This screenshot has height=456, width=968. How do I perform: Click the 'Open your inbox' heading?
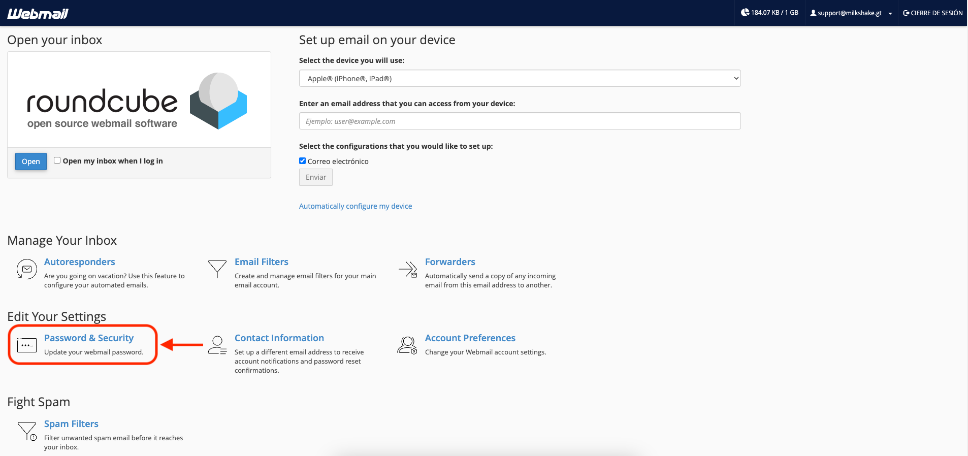click(55, 40)
